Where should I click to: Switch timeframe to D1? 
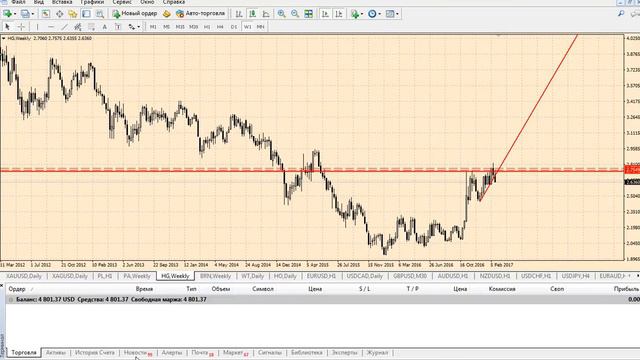tap(233, 27)
